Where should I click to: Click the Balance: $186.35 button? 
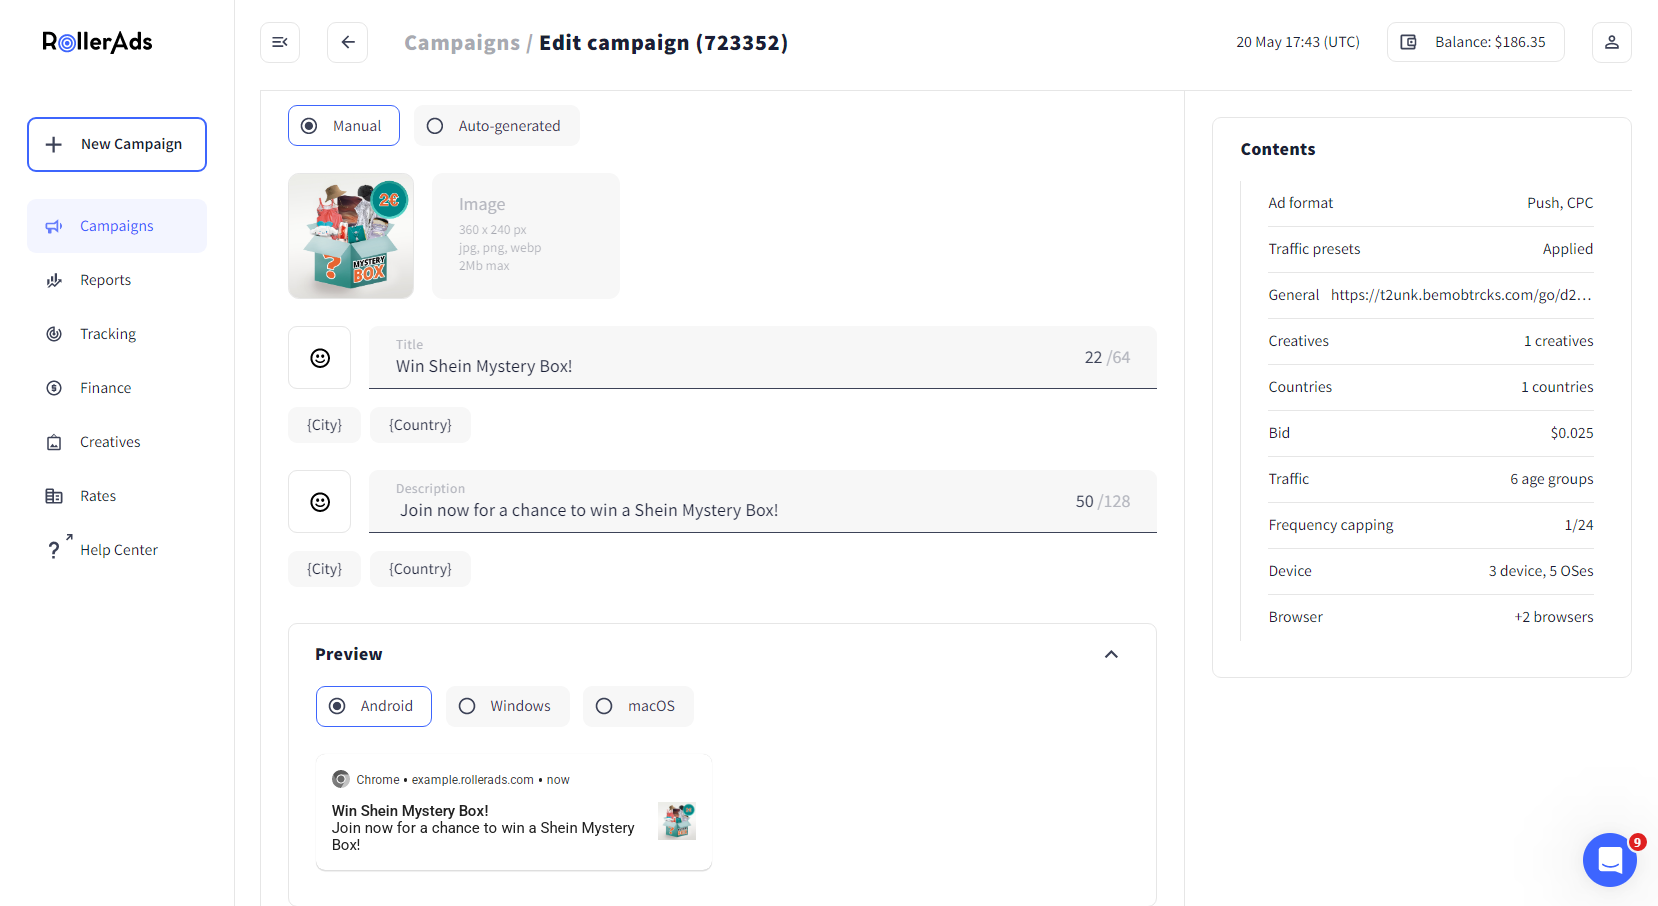click(1476, 42)
